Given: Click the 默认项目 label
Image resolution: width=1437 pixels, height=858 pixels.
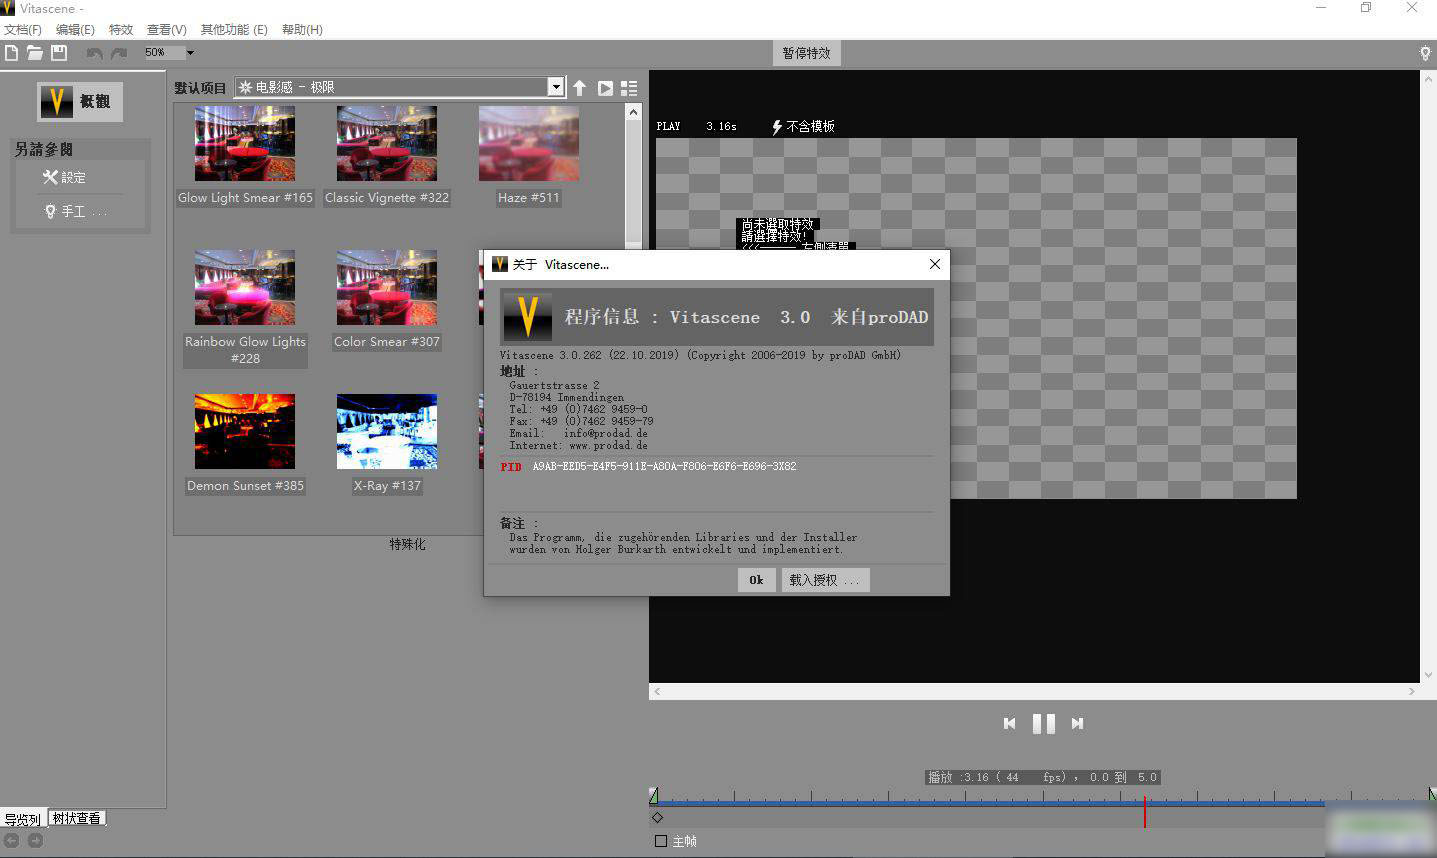Looking at the screenshot, I should (x=201, y=88).
